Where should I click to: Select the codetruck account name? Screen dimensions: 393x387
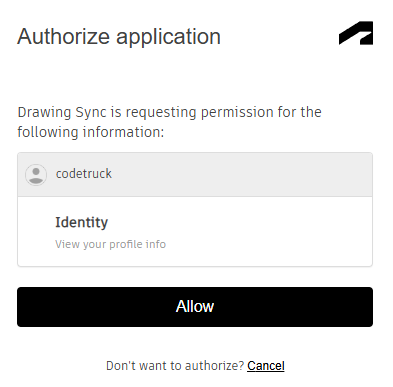[x=84, y=174]
